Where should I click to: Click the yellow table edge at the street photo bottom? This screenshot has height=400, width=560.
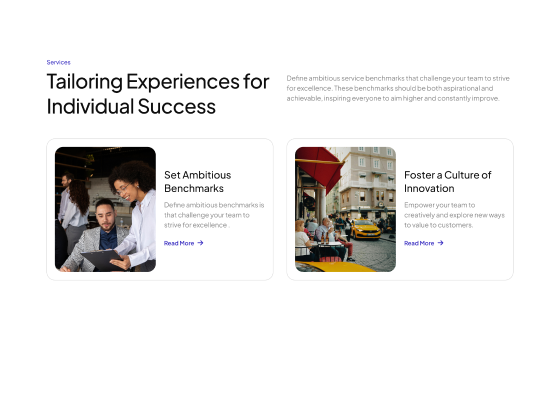334,266
